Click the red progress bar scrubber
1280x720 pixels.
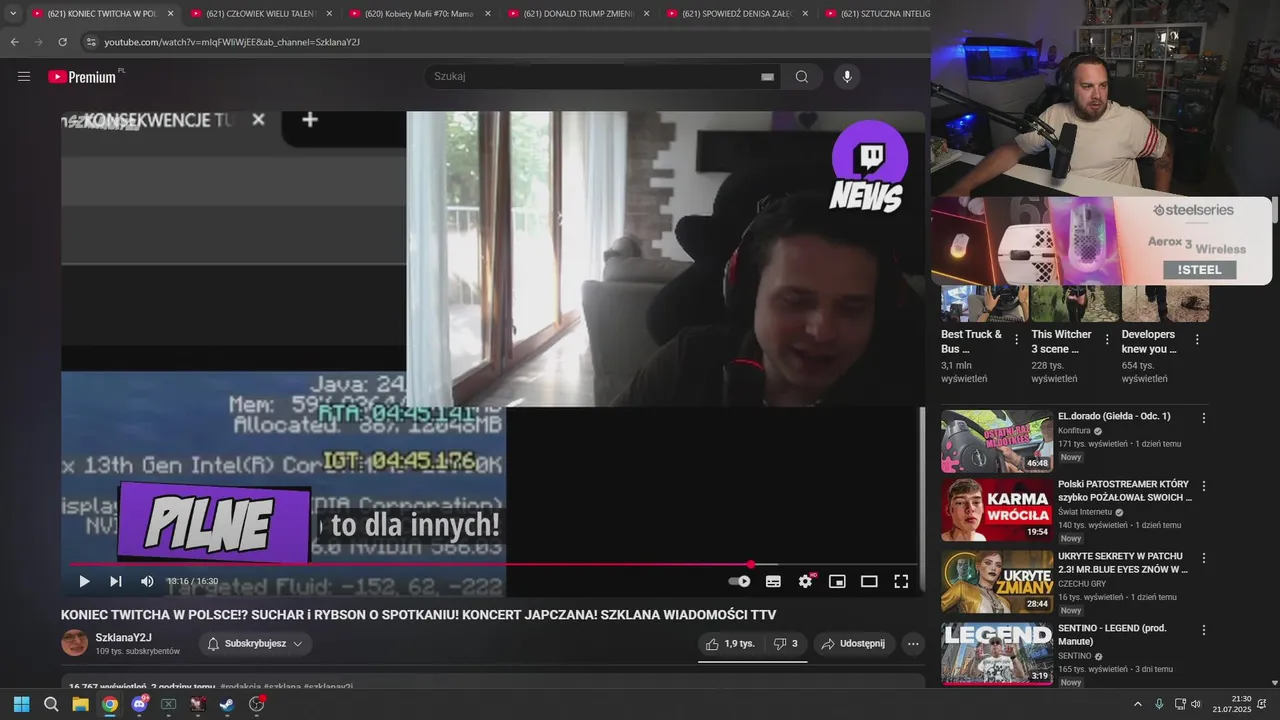(x=751, y=564)
